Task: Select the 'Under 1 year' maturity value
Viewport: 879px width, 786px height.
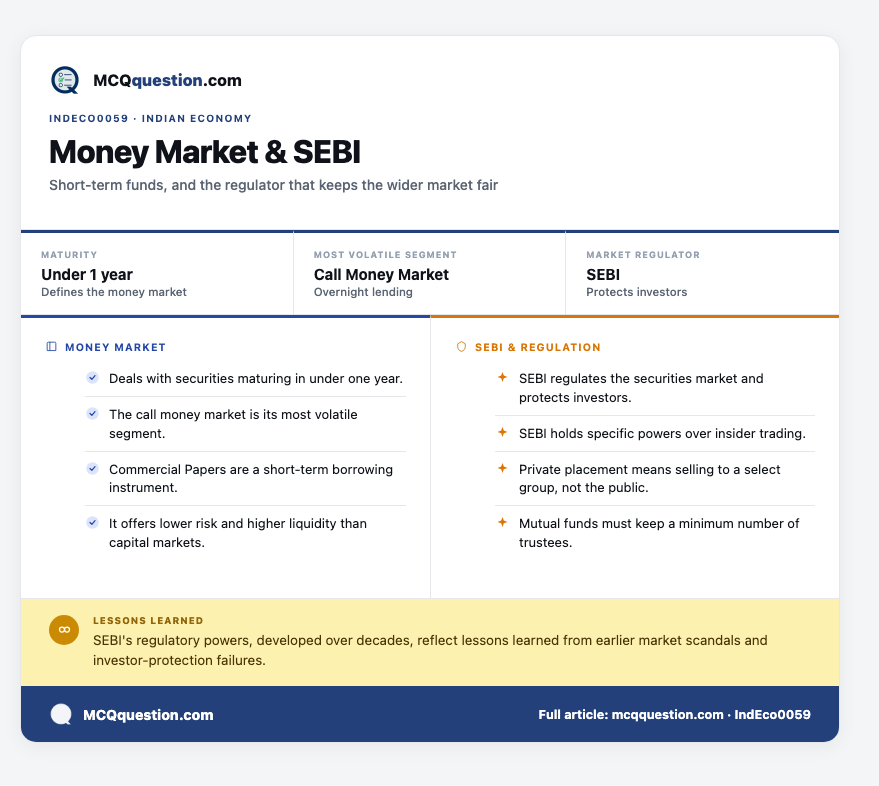Action: (87, 274)
